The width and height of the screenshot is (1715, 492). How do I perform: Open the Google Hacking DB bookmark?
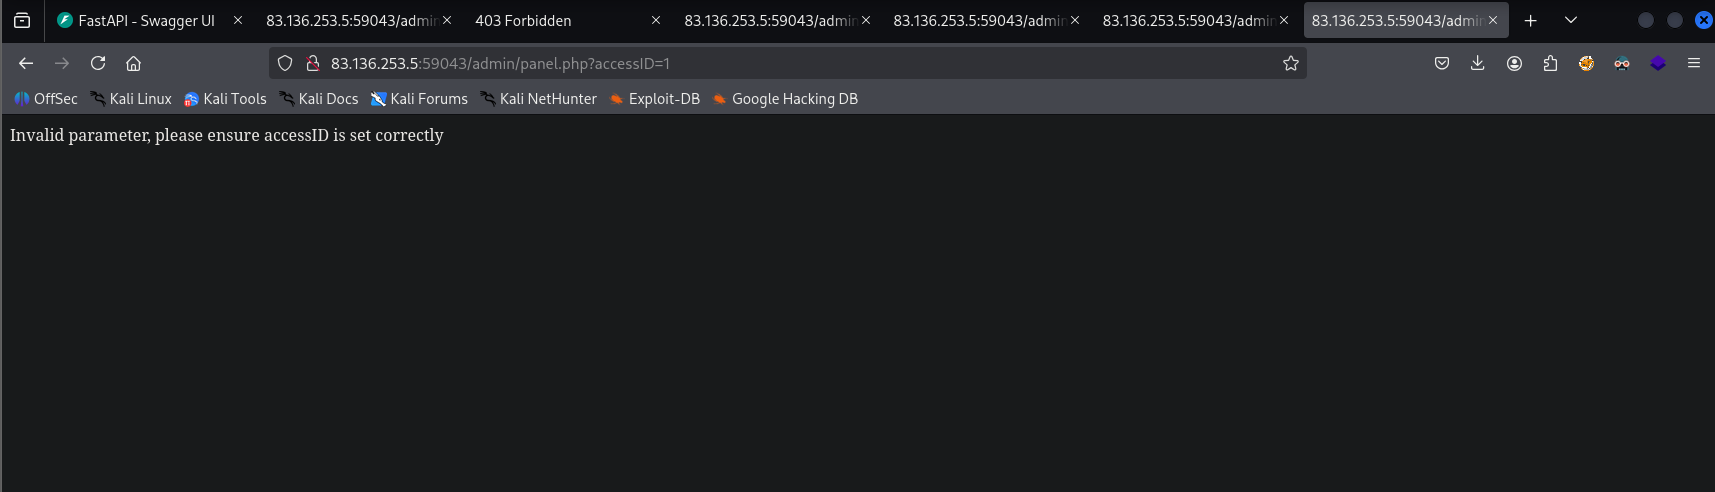click(785, 99)
